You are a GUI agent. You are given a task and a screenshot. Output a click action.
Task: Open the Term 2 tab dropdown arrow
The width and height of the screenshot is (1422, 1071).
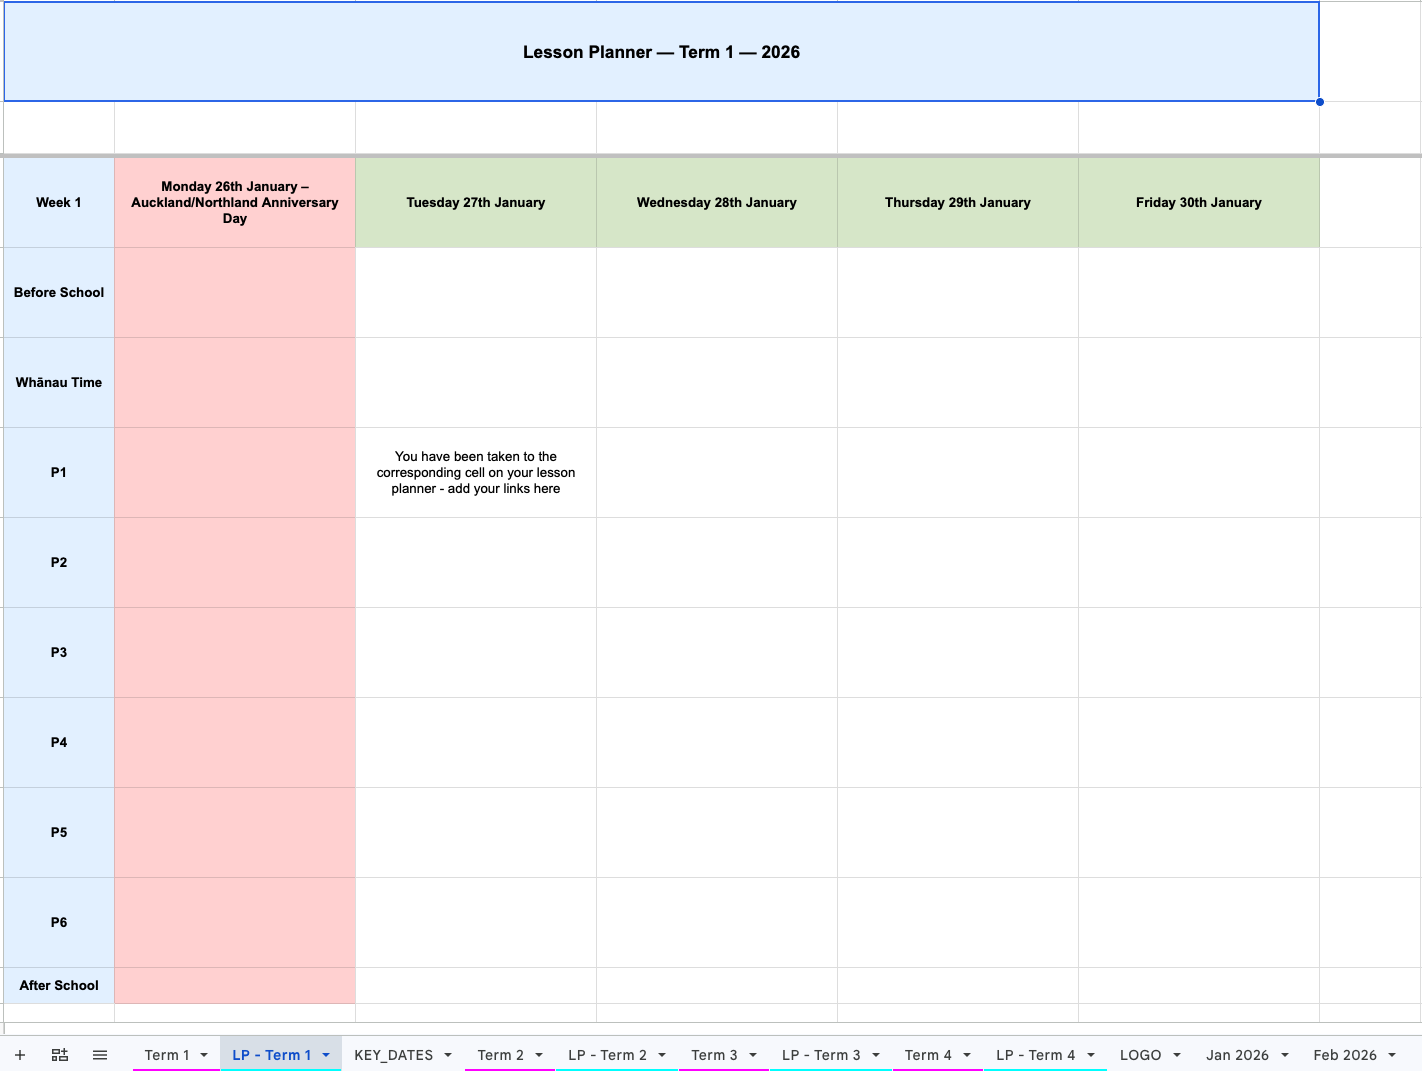click(x=539, y=1055)
